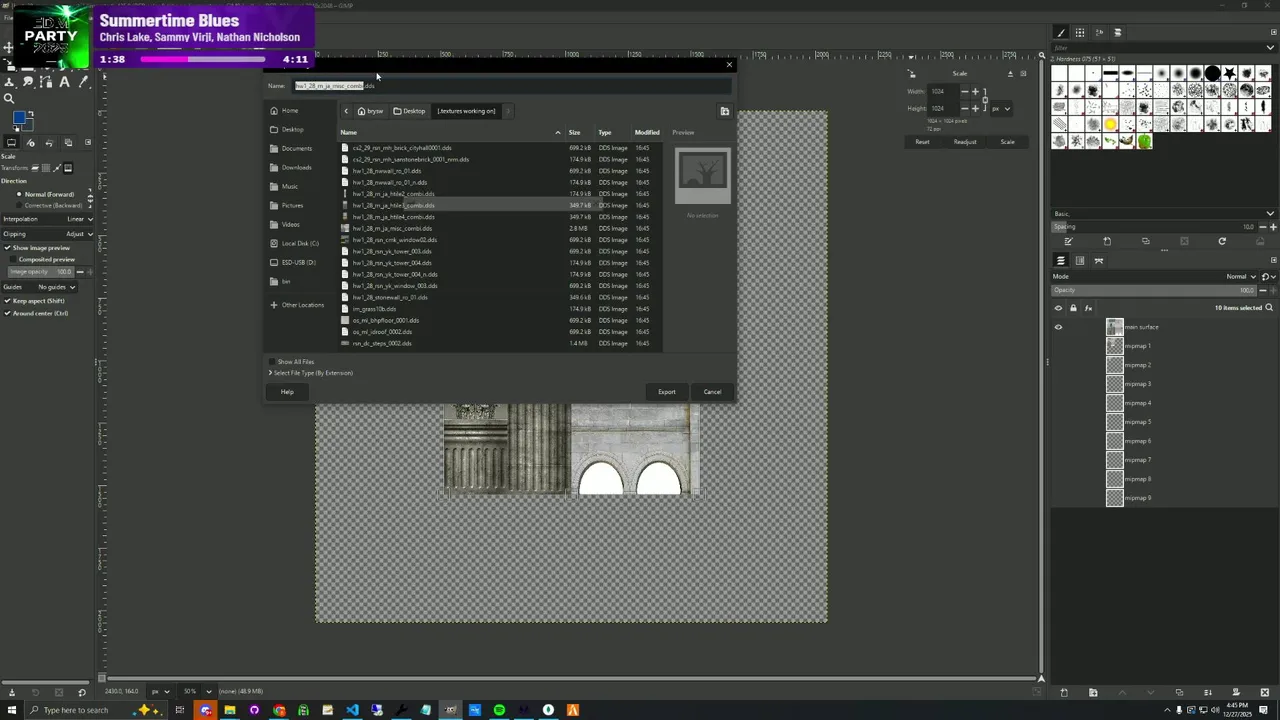Screen dimensions: 1280x720
Task: Open the Brushes tab in right dock
Action: 1061,33
